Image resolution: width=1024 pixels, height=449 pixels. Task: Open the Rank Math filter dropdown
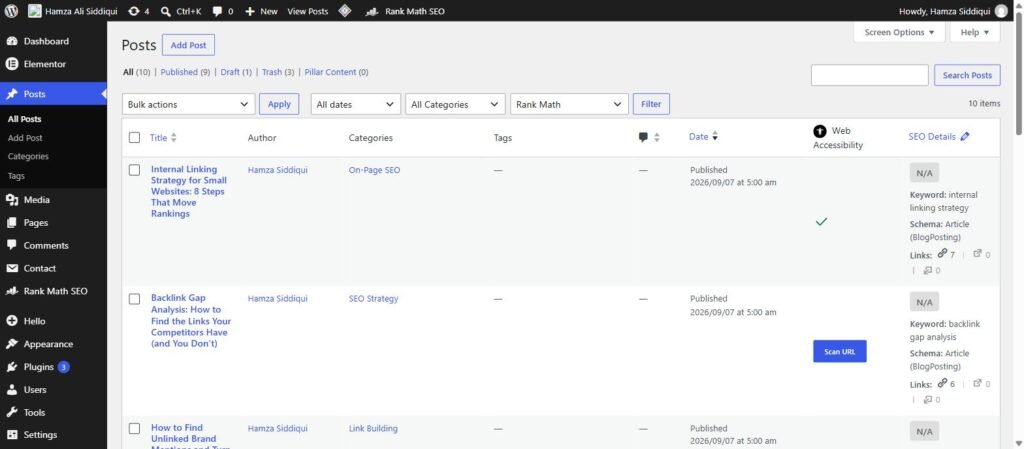[x=569, y=104]
